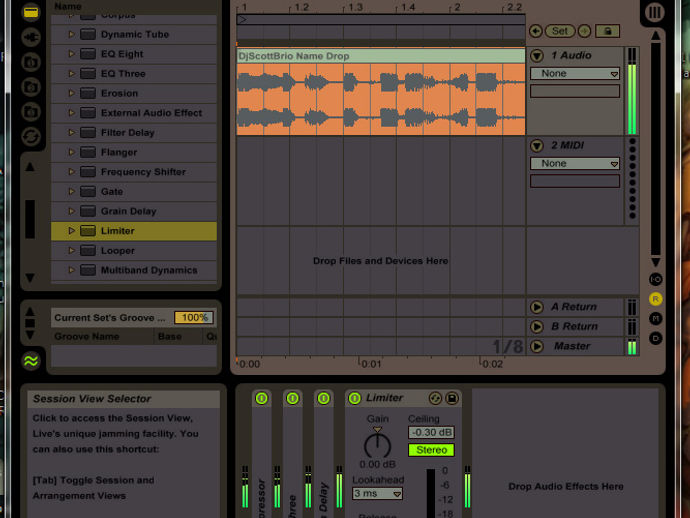Toggle the Delay device activator
Screen dimensions: 690x518
point(323,398)
